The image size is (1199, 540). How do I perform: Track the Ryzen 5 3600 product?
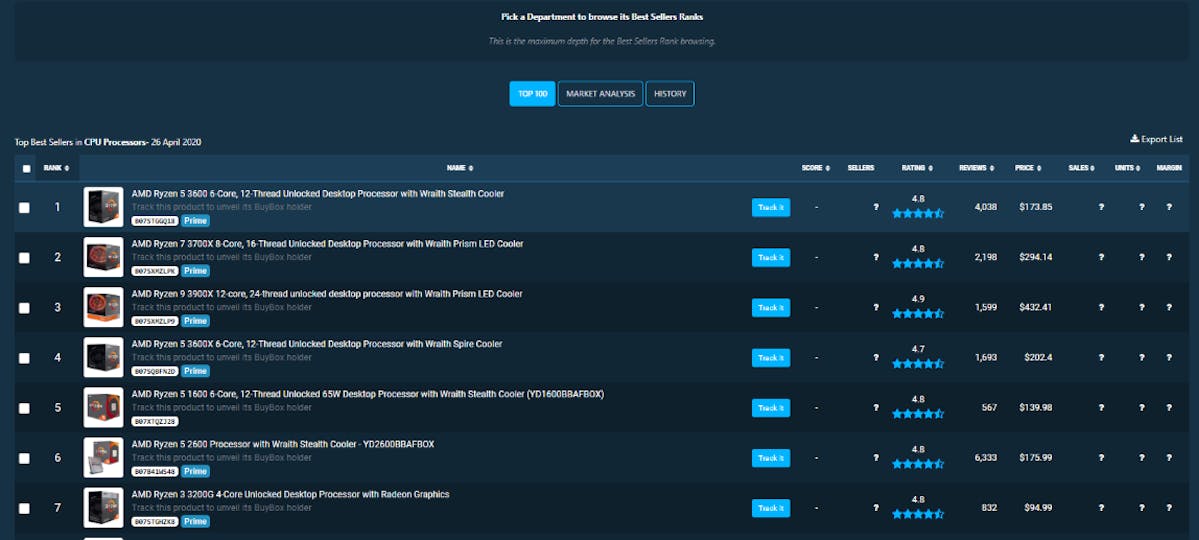771,207
